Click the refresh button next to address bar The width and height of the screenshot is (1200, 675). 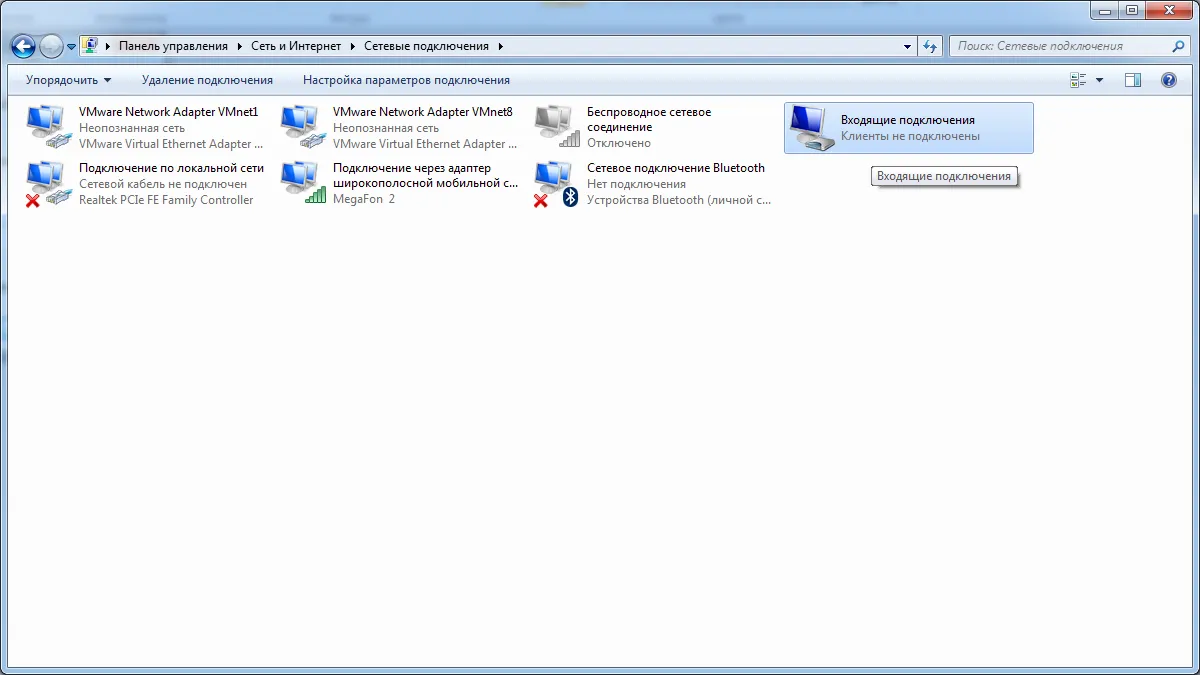(931, 46)
